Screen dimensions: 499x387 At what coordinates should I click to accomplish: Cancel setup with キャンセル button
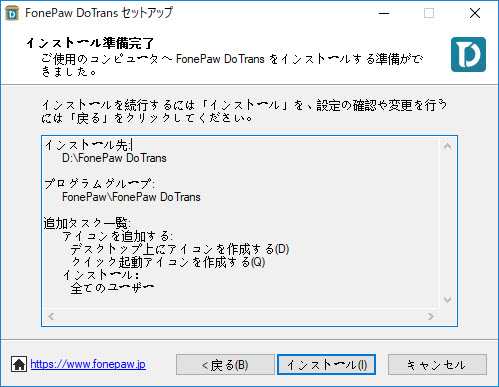[437, 365]
